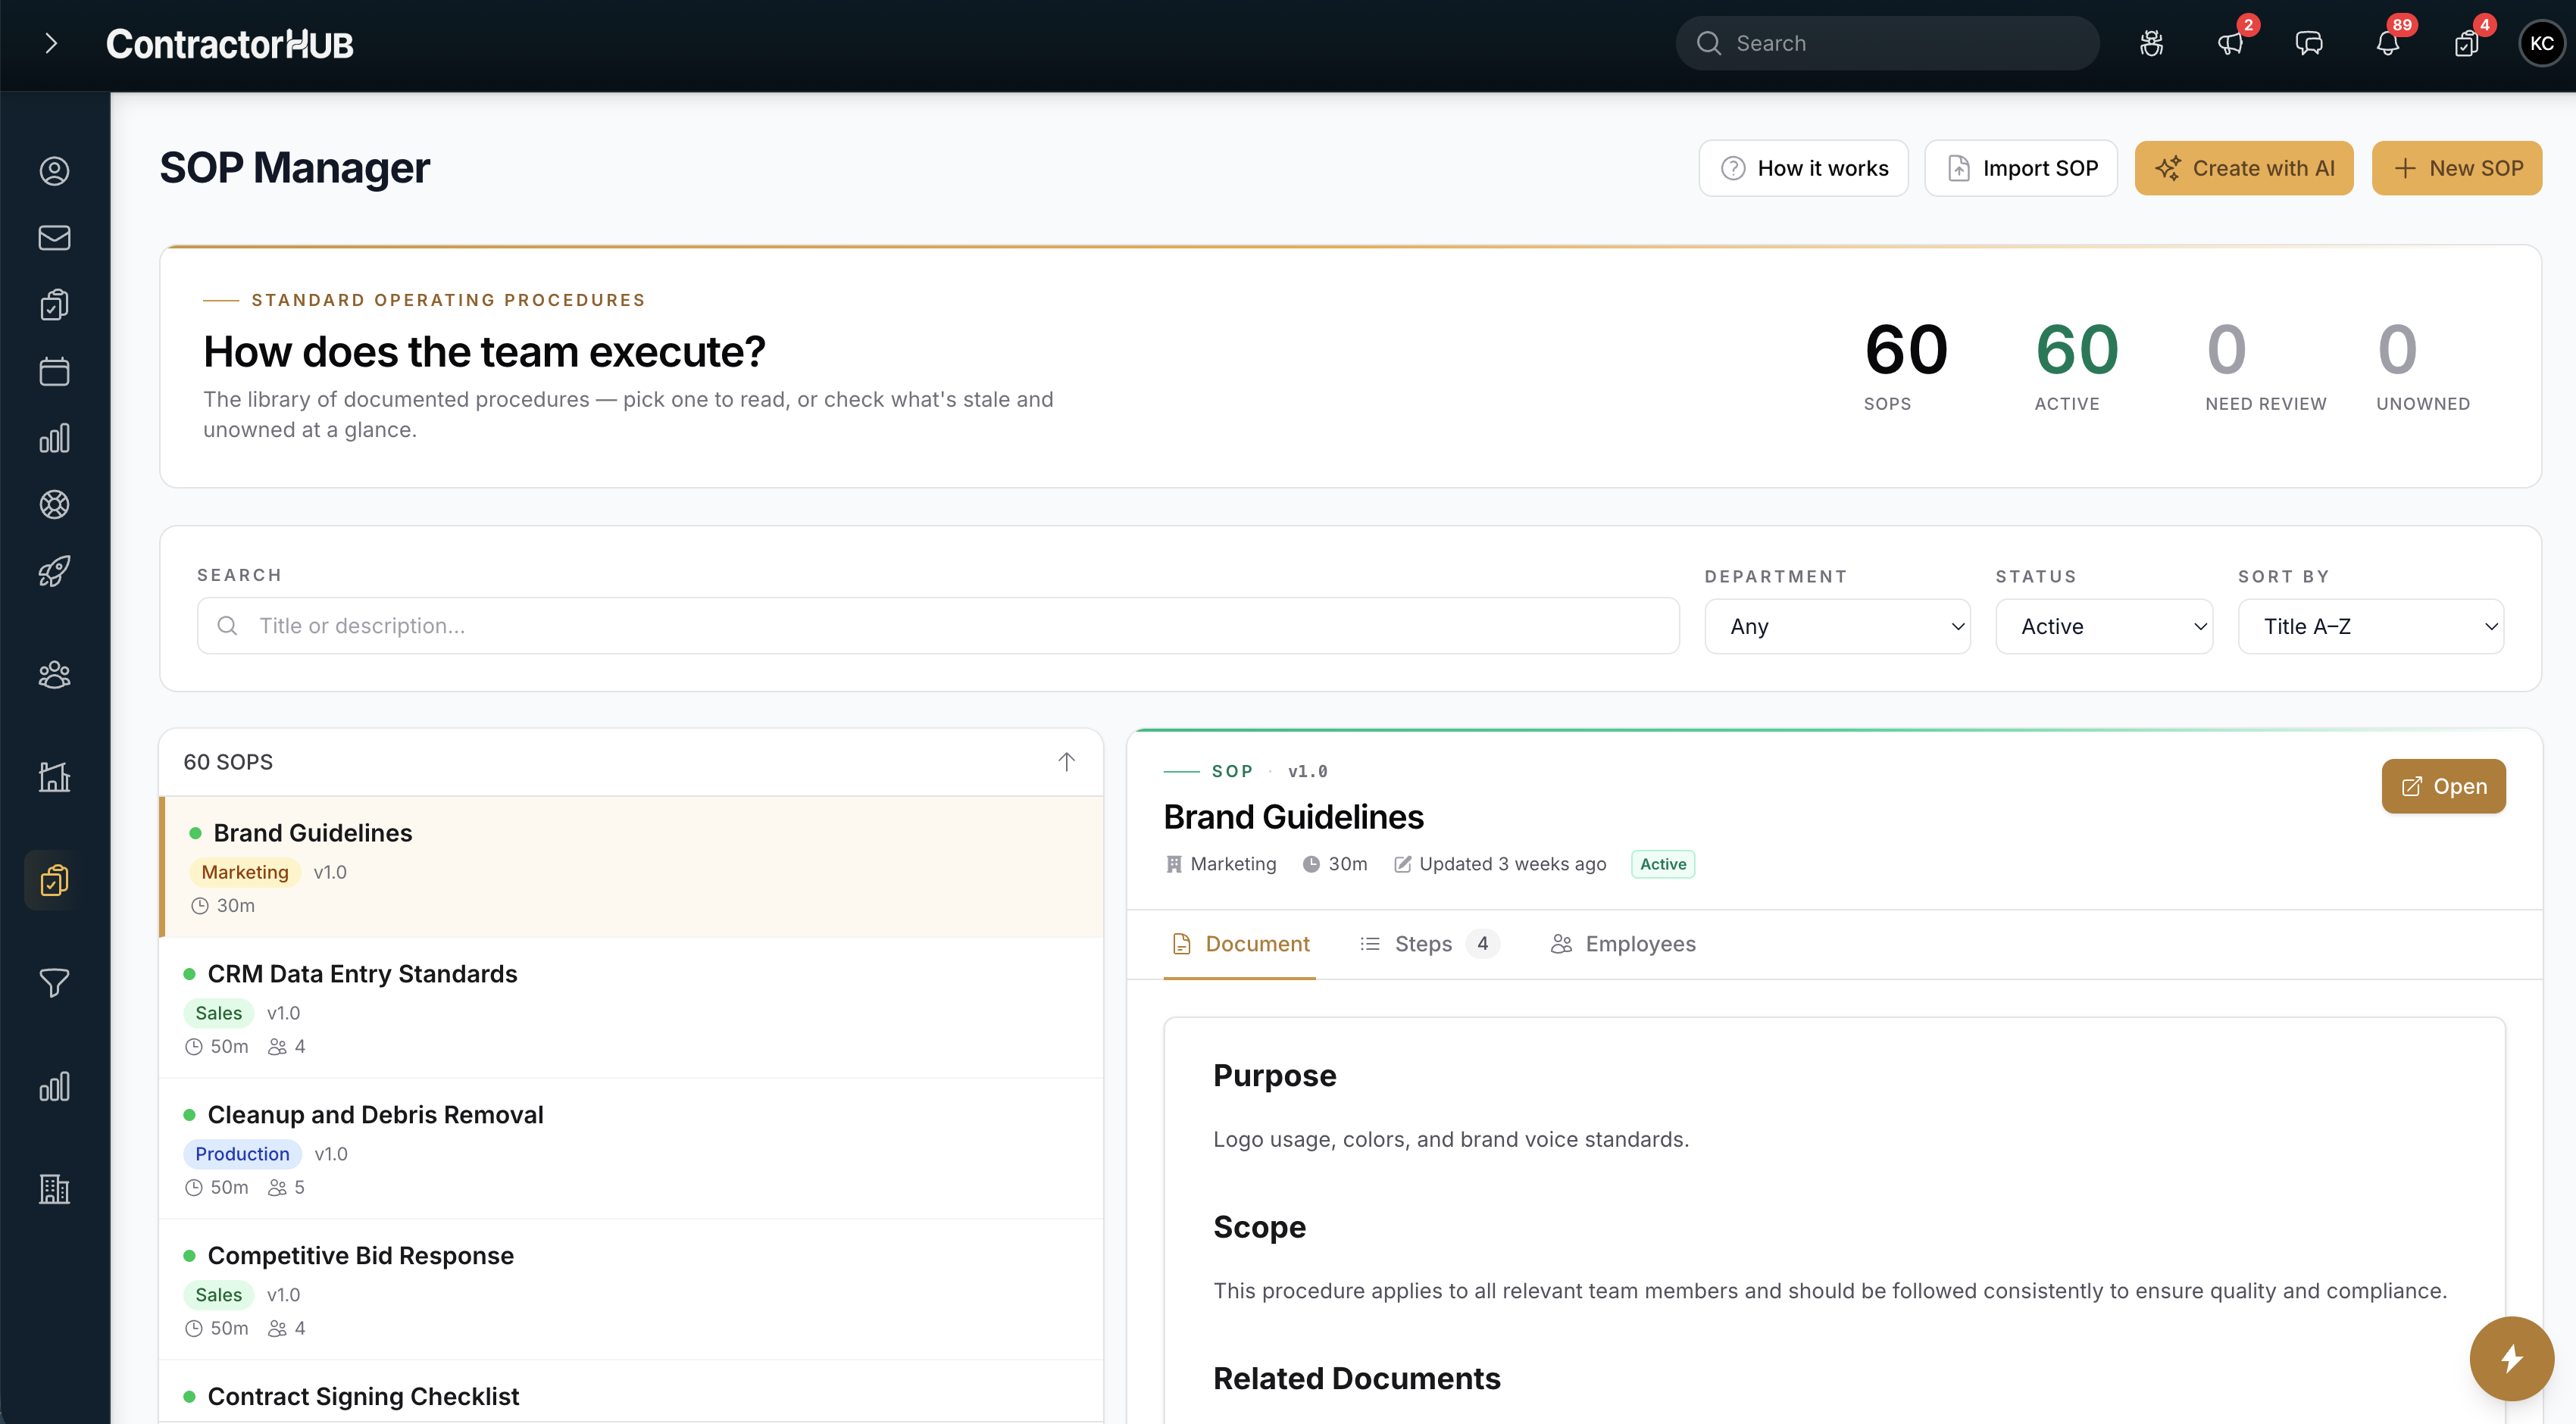2576x1424 pixels.
Task: Click the 0 Need Review stat
Action: [2265, 366]
